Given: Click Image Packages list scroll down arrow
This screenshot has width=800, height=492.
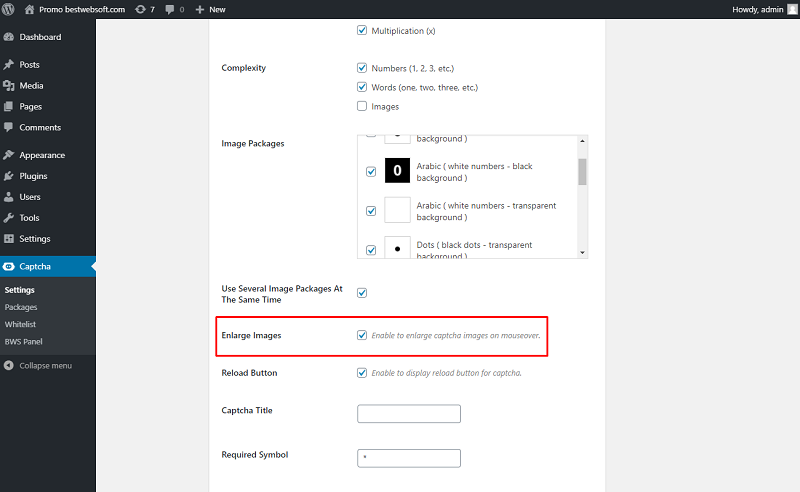Looking at the screenshot, I should [x=582, y=253].
